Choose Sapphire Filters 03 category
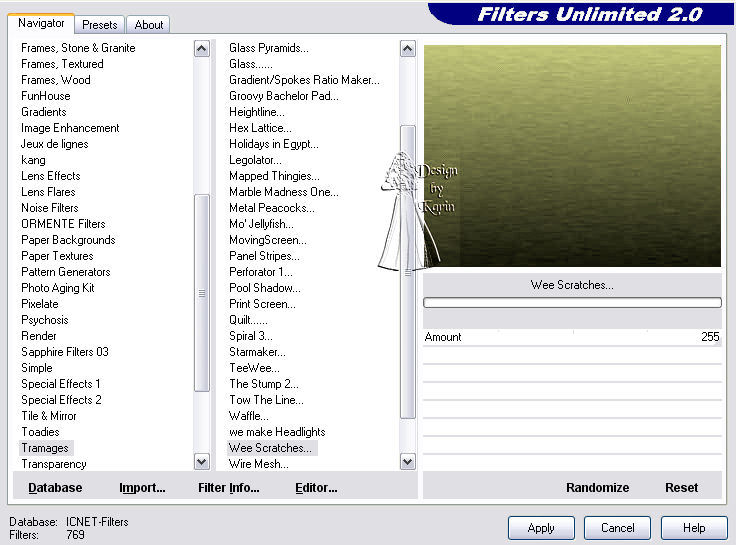 tap(65, 352)
